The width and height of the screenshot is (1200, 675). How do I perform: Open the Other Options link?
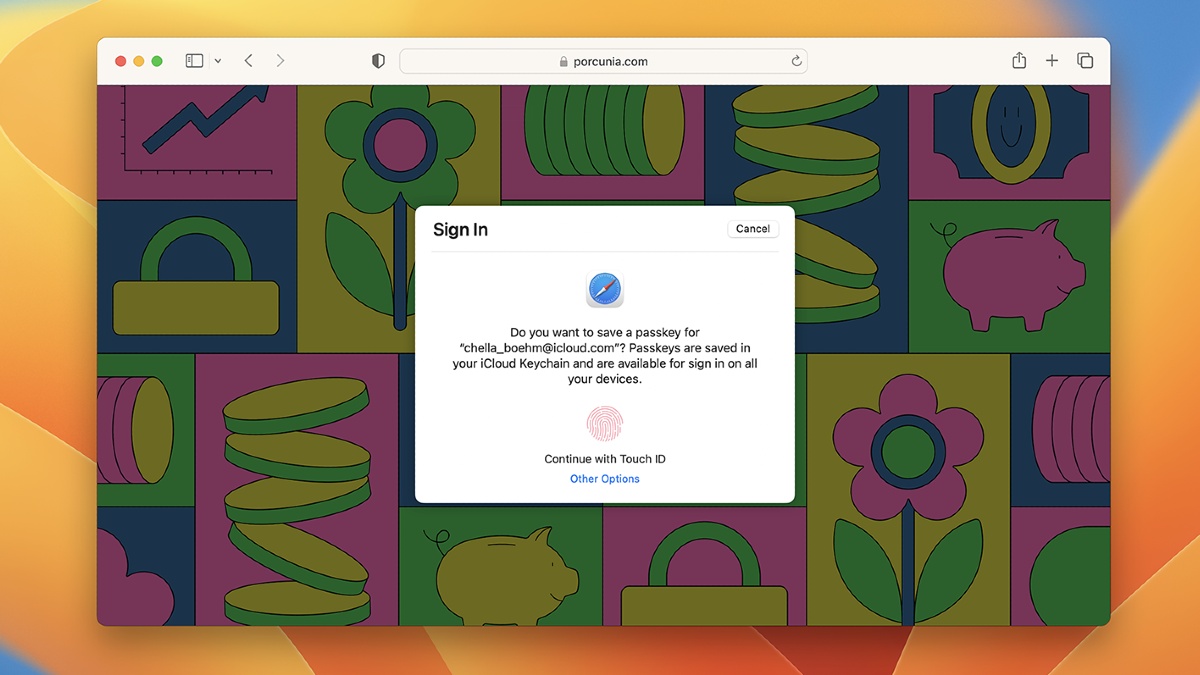[x=605, y=479]
